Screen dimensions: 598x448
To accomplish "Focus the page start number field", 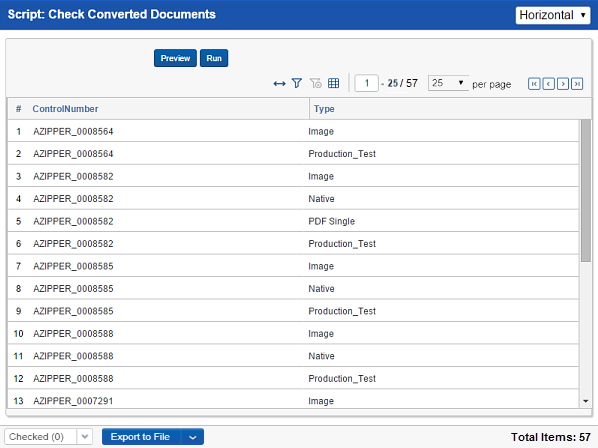I will [367, 83].
